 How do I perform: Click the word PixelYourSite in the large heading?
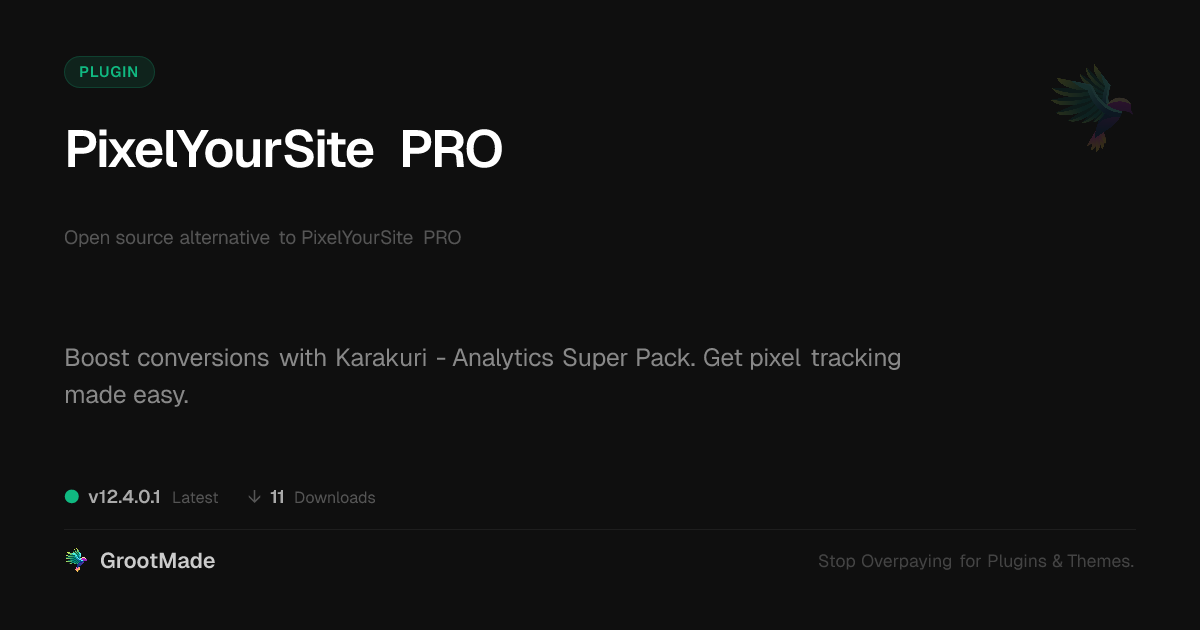(x=219, y=150)
